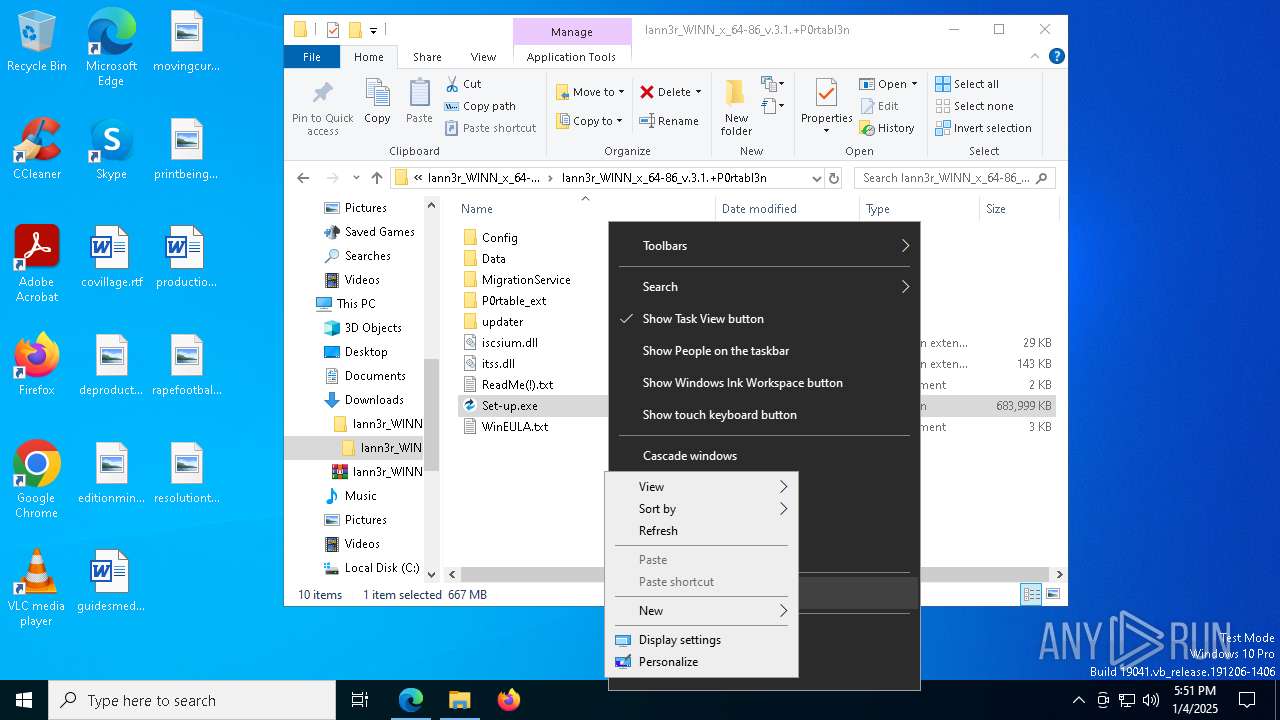Open Recycle Bin desktop icon
1280x720 pixels.
point(37,42)
